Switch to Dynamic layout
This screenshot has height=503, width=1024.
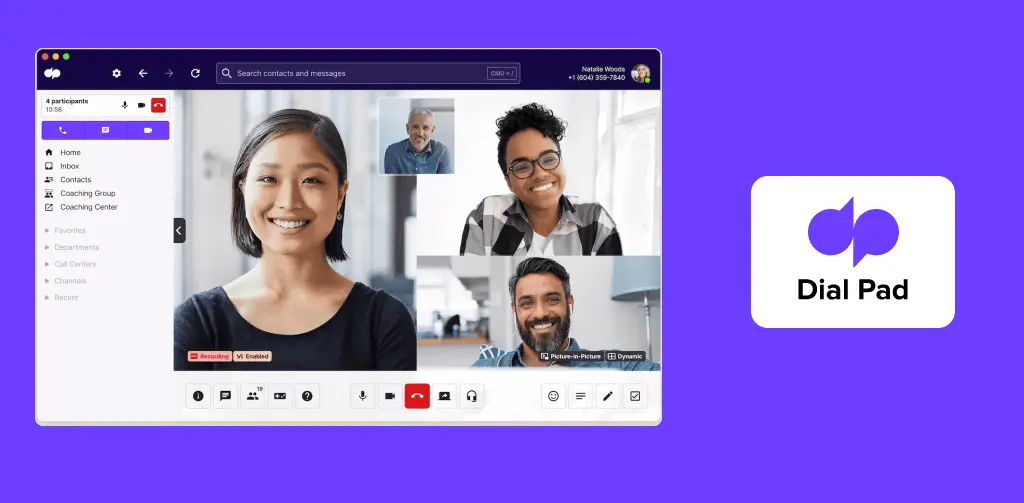[x=626, y=357]
